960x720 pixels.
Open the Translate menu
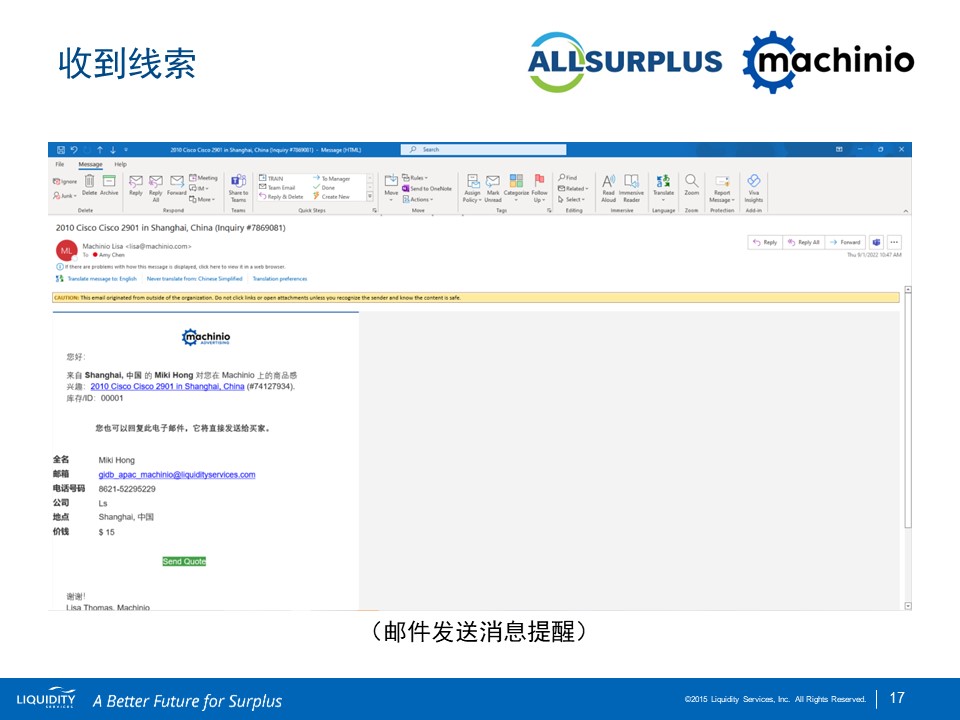(663, 188)
